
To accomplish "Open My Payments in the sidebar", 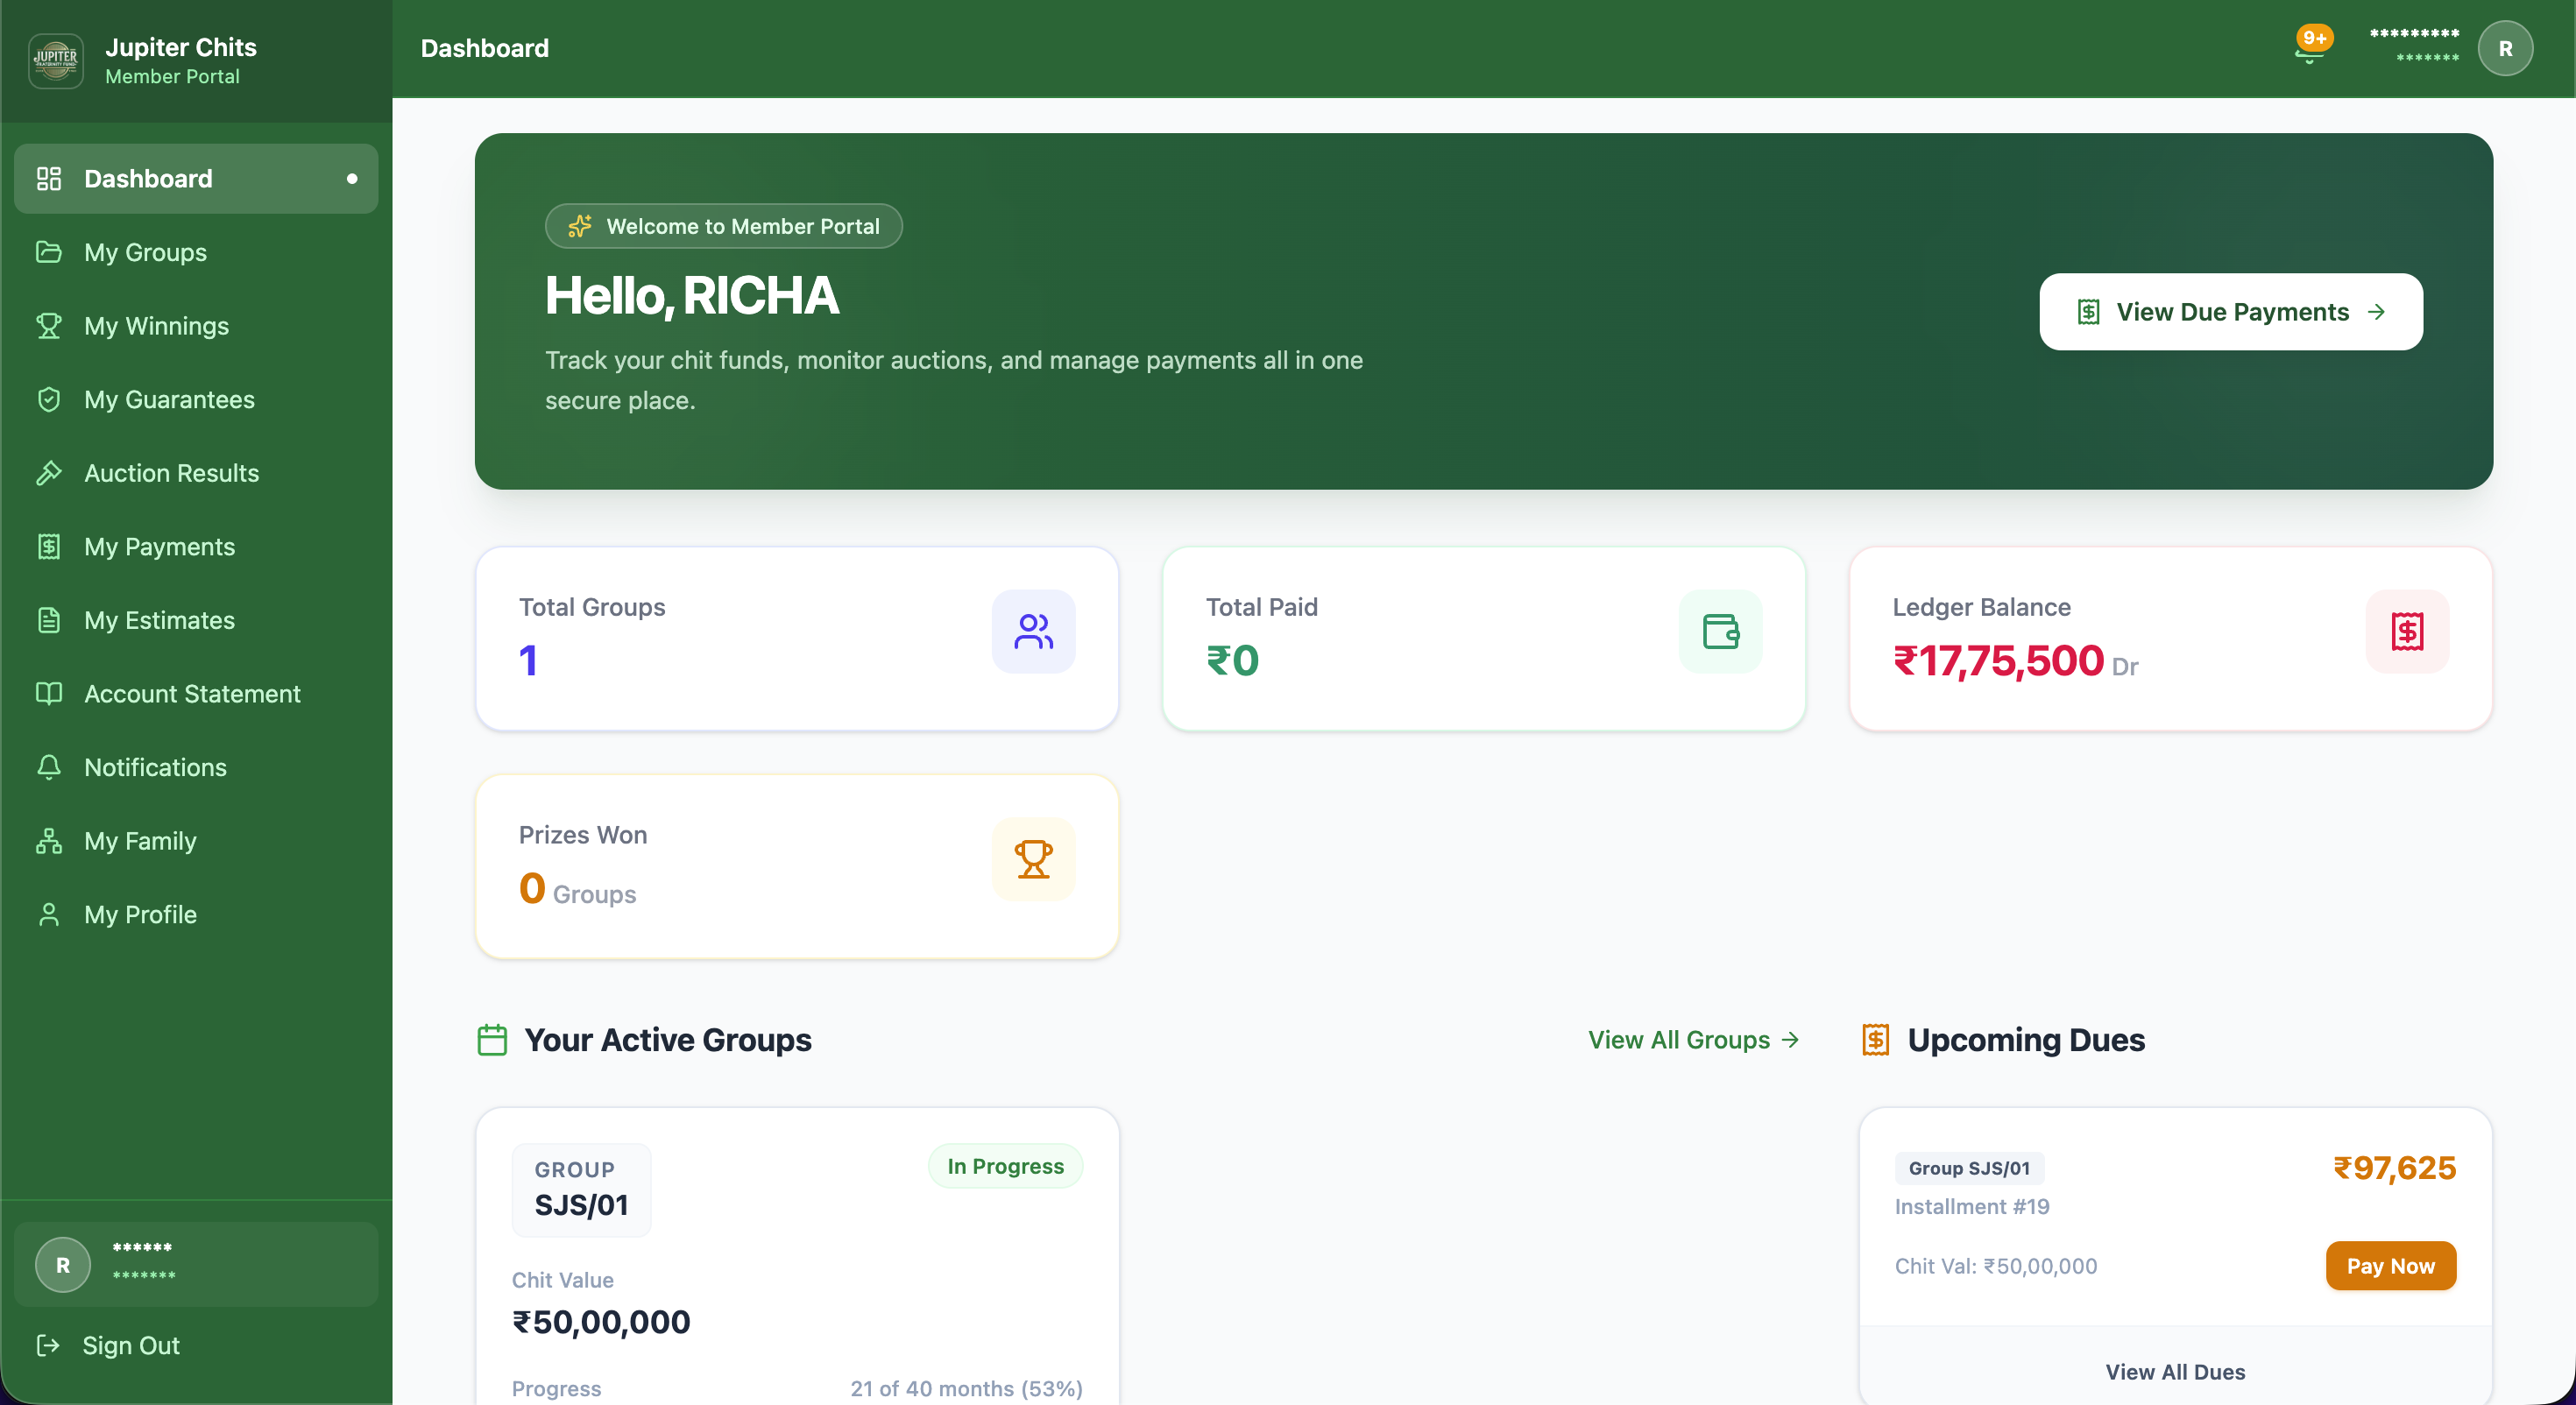I will [158, 546].
